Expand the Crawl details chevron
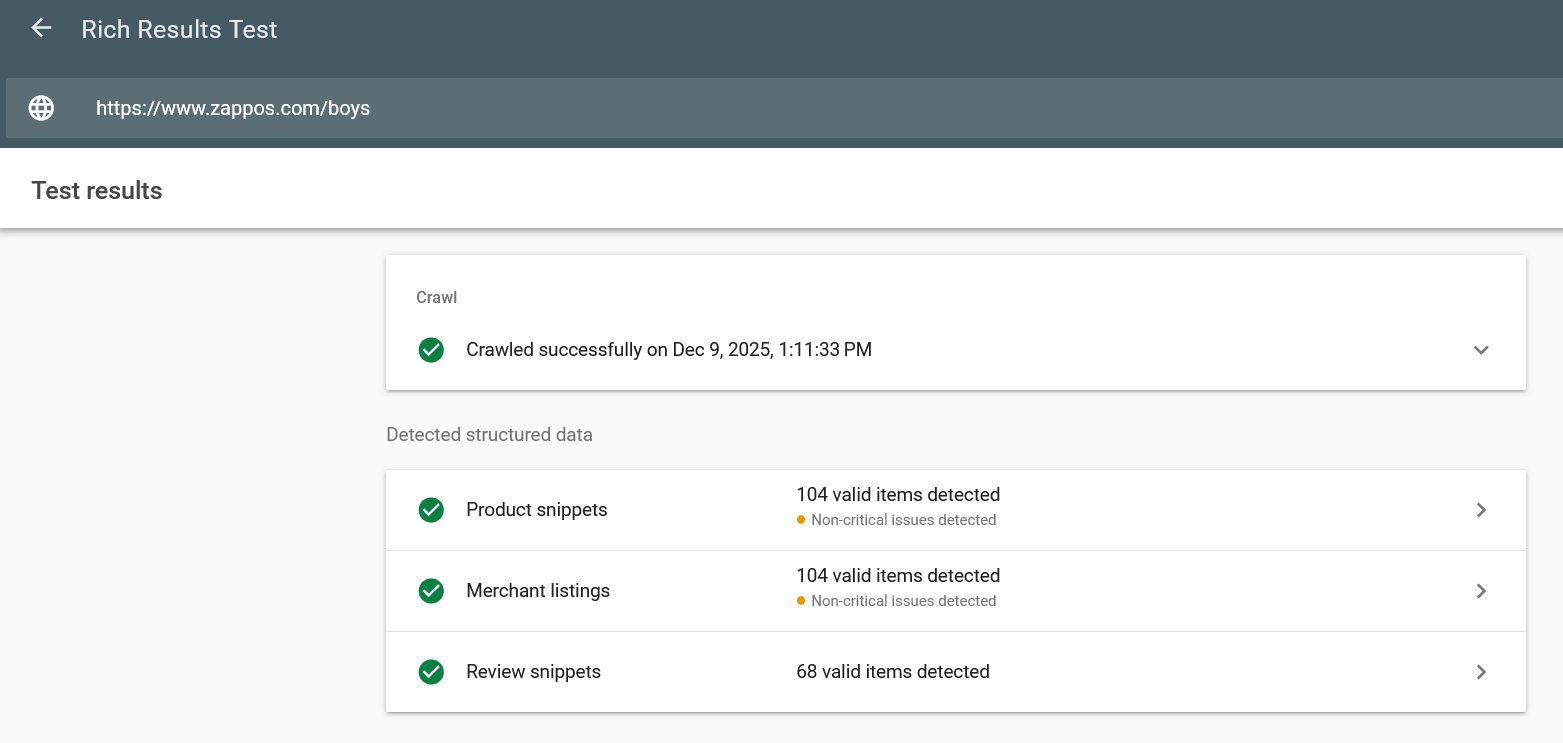Image resolution: width=1563 pixels, height=743 pixels. click(1481, 350)
